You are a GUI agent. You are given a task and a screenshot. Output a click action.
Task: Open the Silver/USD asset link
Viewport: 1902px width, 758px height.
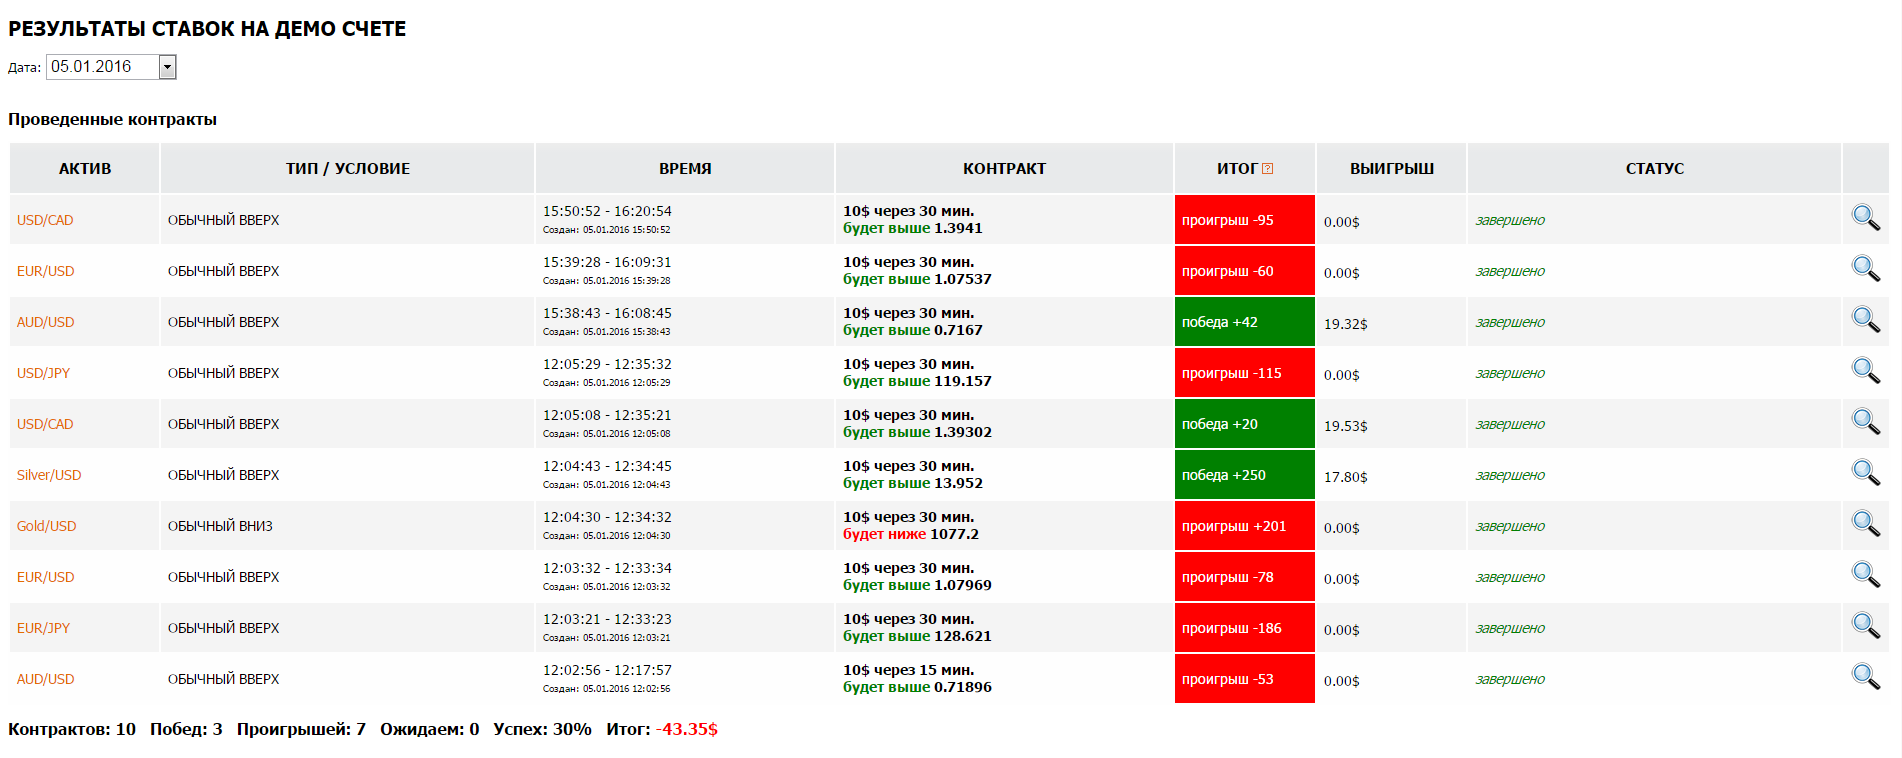(49, 475)
